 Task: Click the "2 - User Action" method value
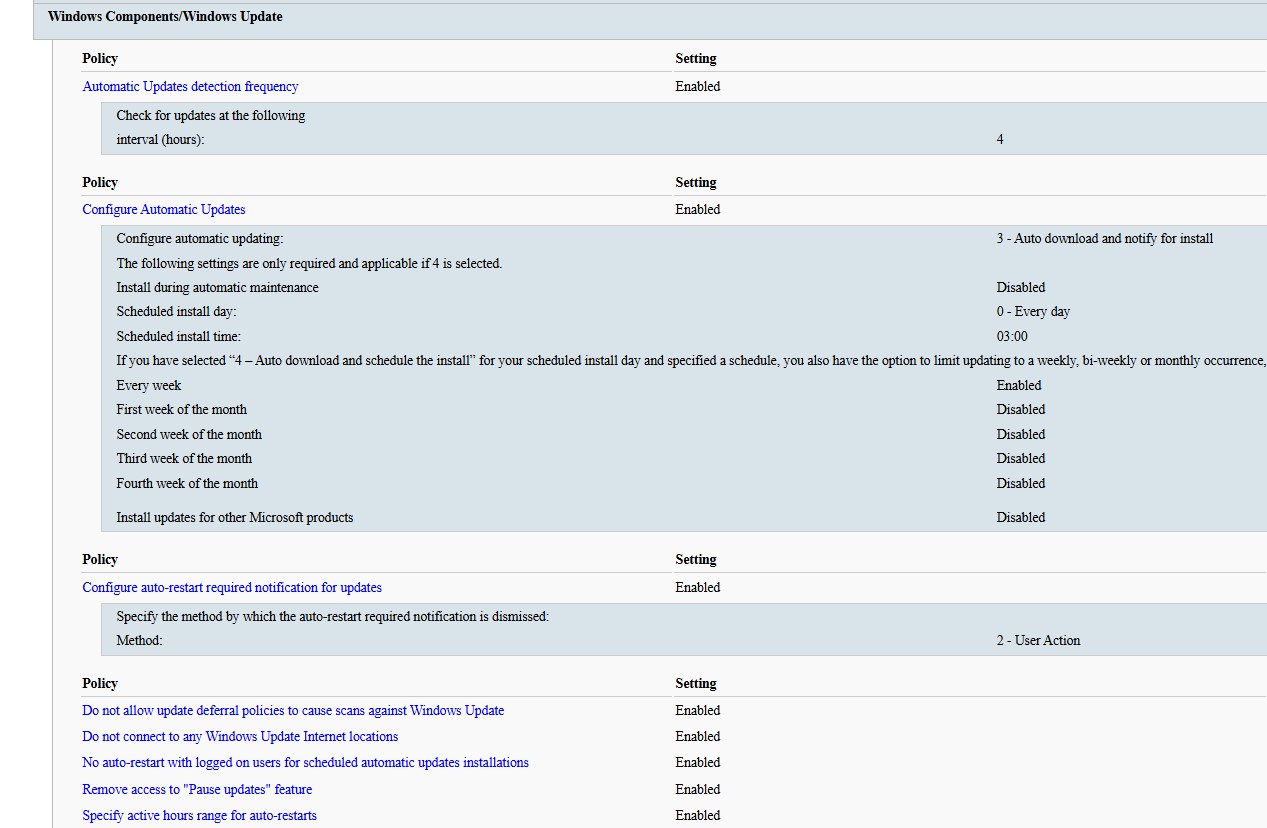tap(1038, 641)
